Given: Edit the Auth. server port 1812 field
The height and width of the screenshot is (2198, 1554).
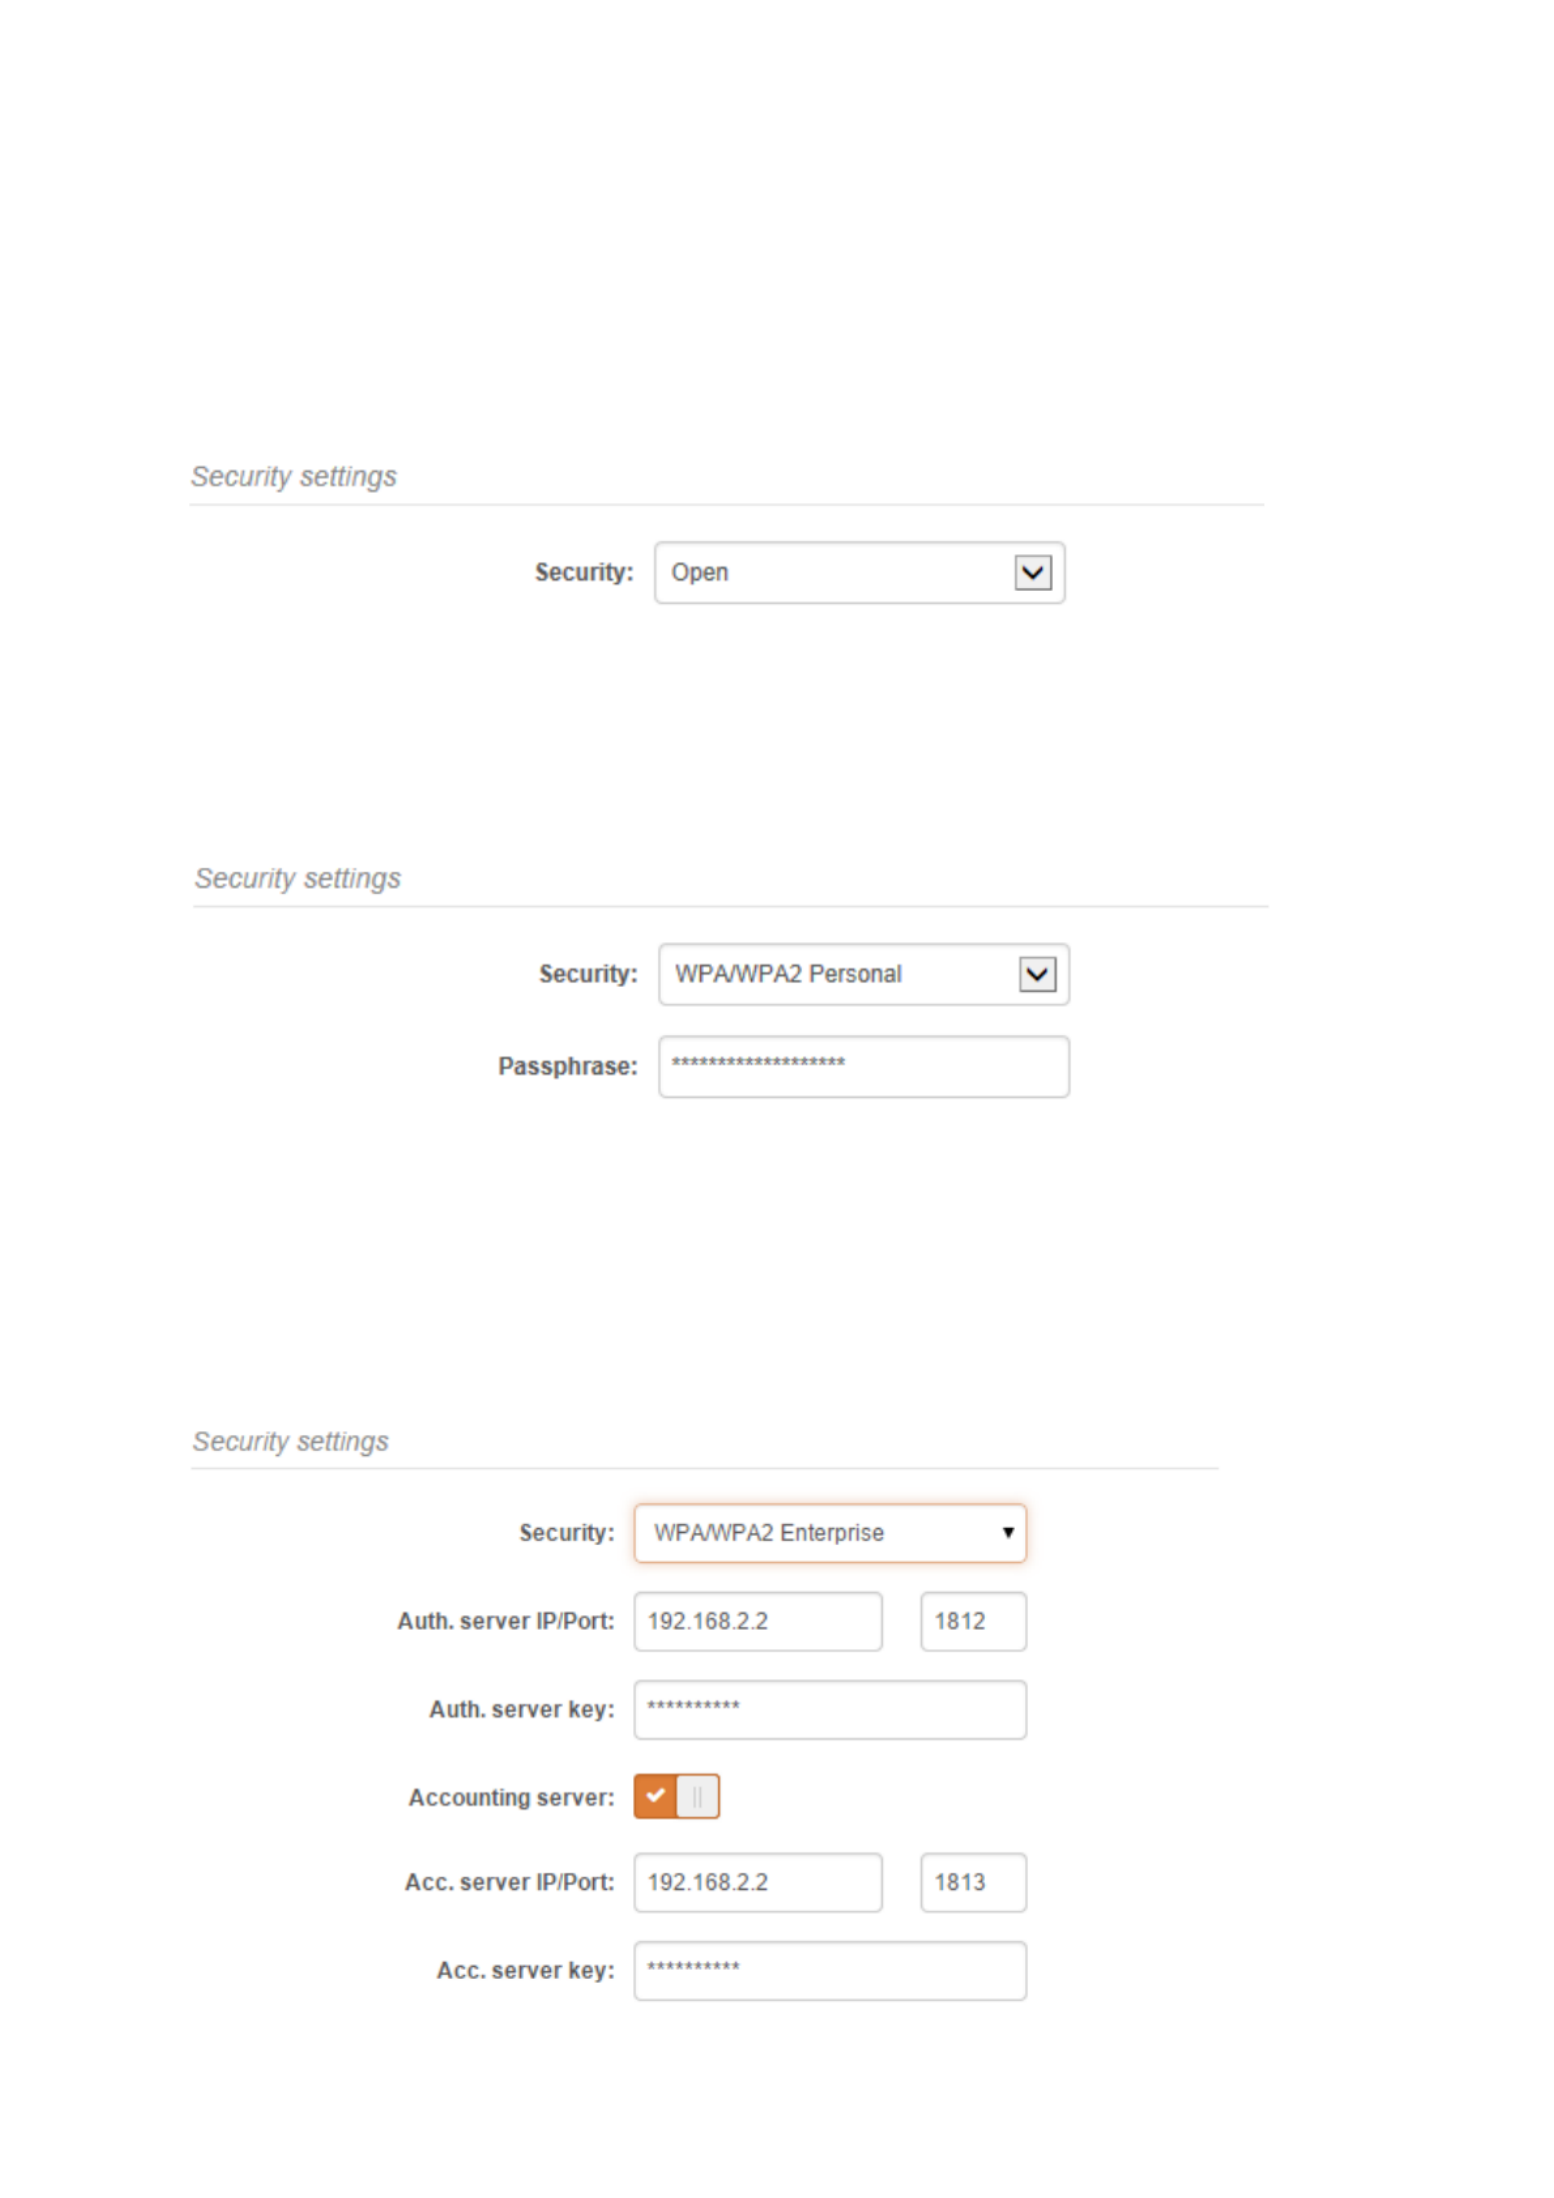Looking at the screenshot, I should pyautogui.click(x=972, y=1620).
